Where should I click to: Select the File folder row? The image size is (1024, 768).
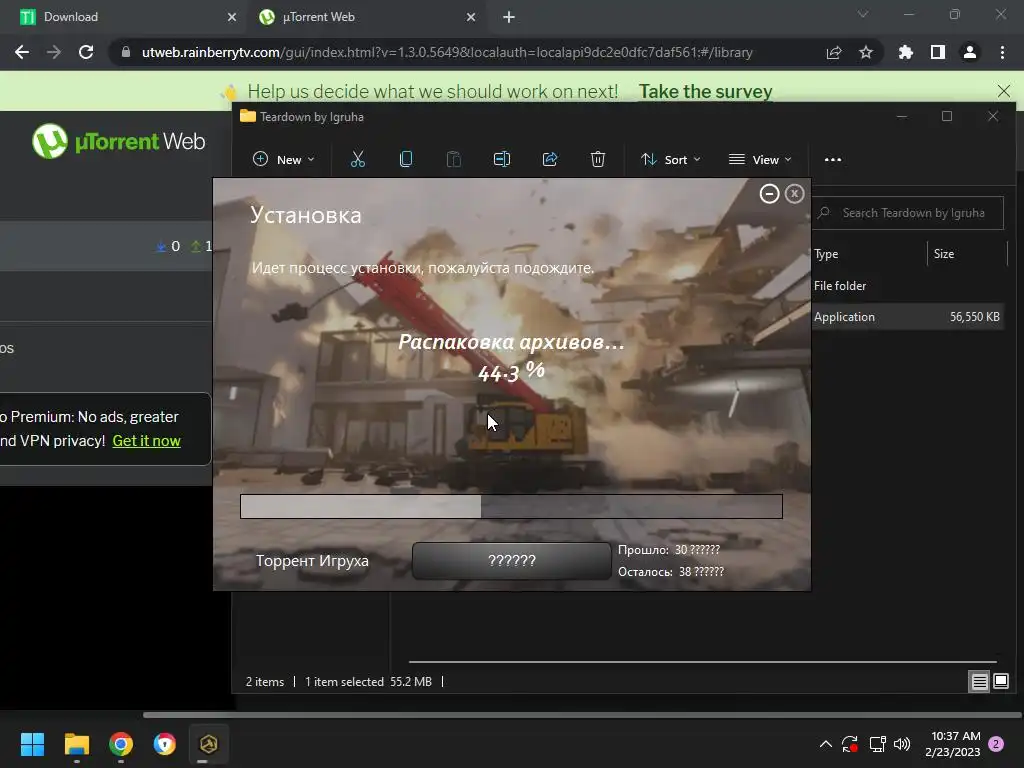[x=908, y=286]
